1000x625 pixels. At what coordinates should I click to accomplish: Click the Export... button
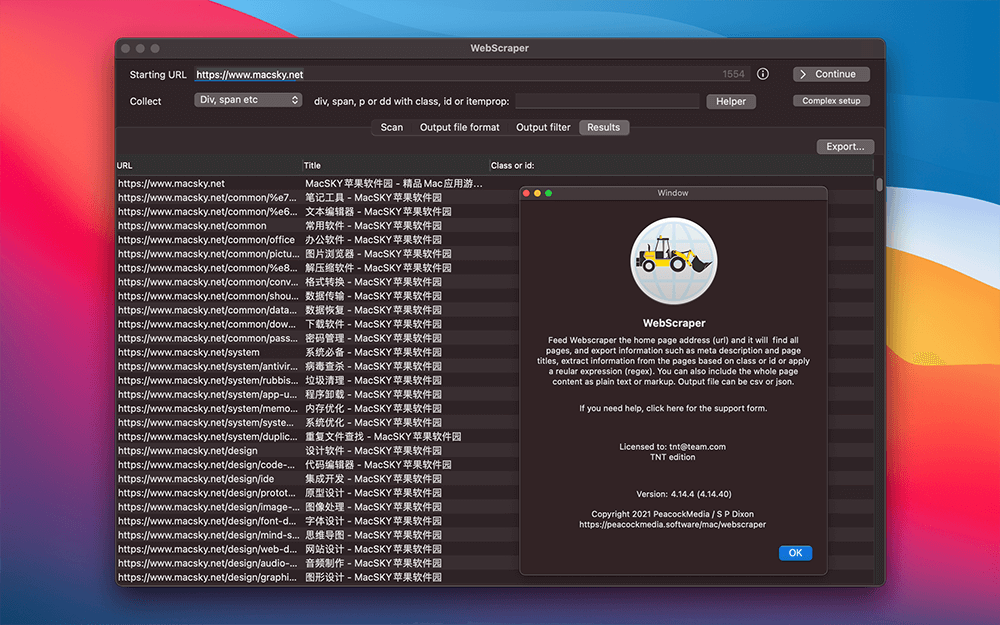845,147
